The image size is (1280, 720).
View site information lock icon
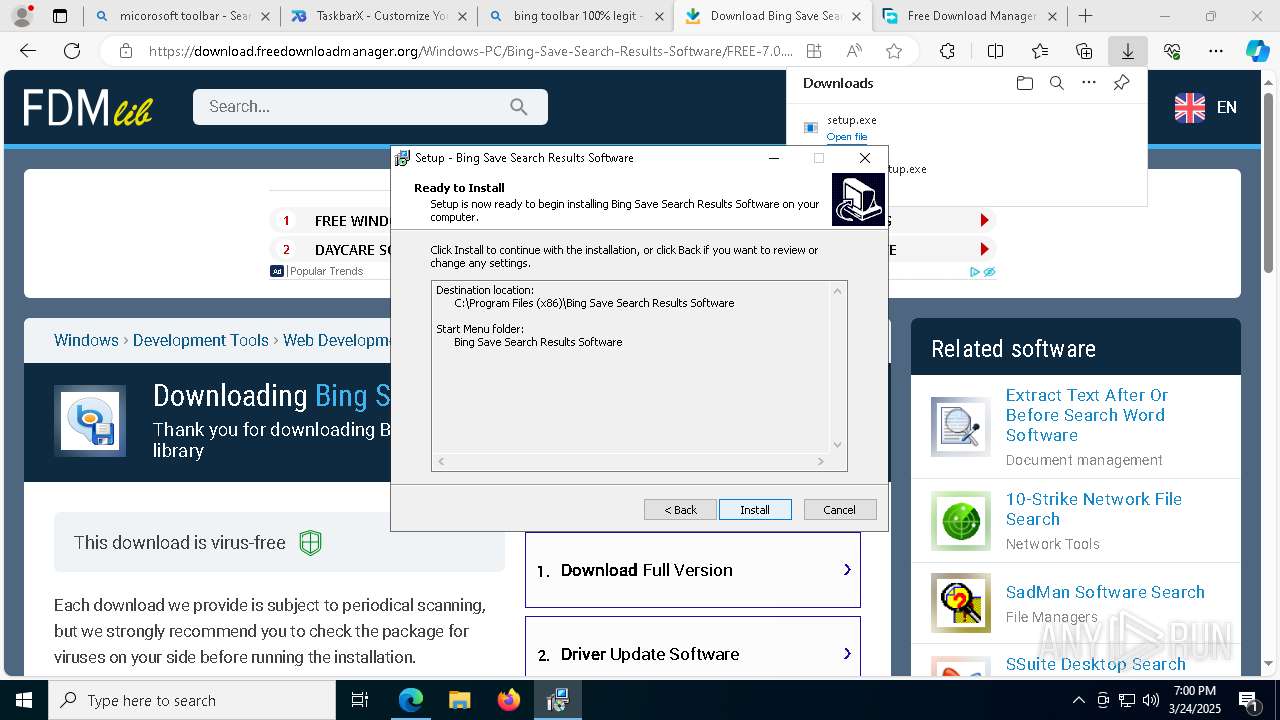(x=125, y=51)
